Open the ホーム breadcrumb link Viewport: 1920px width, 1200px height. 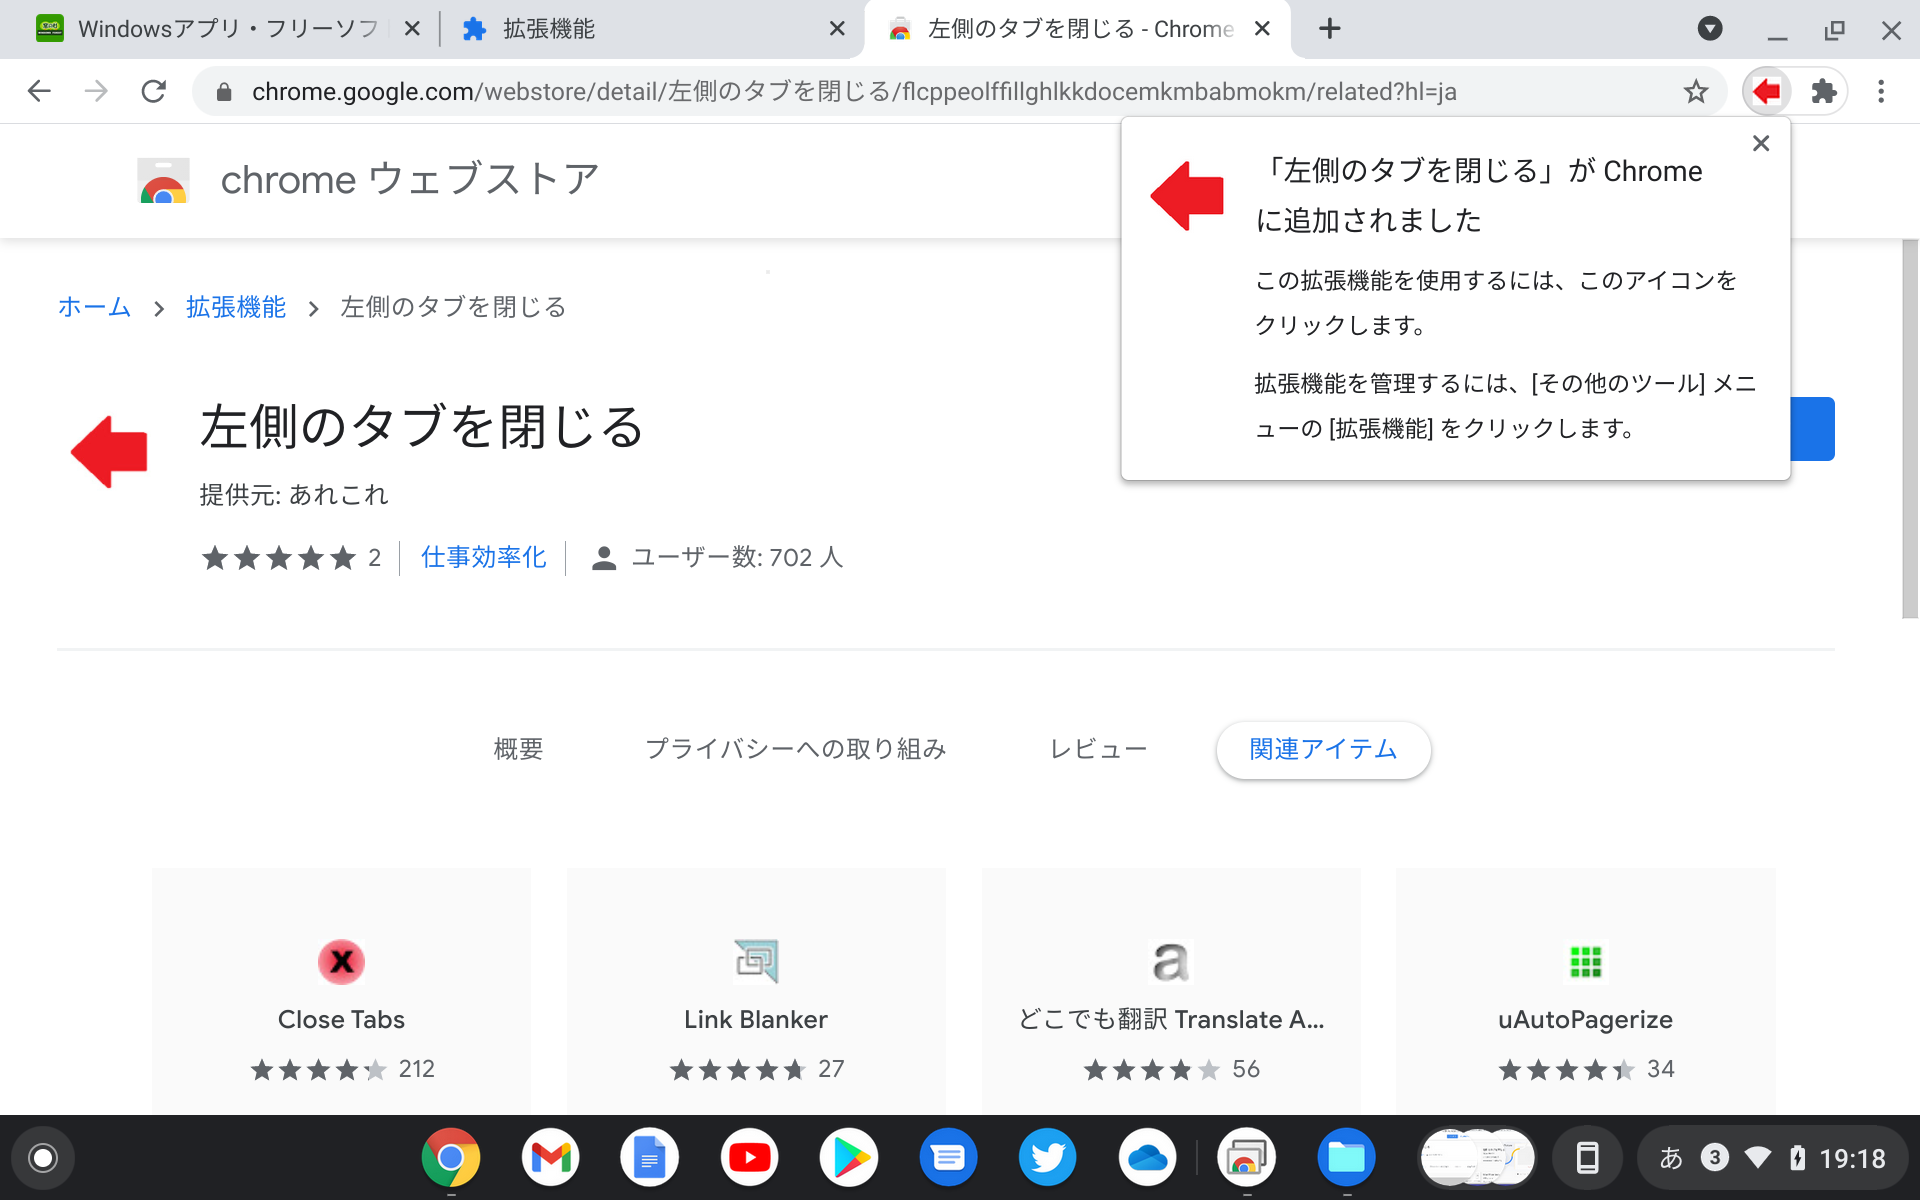[x=93, y=307]
